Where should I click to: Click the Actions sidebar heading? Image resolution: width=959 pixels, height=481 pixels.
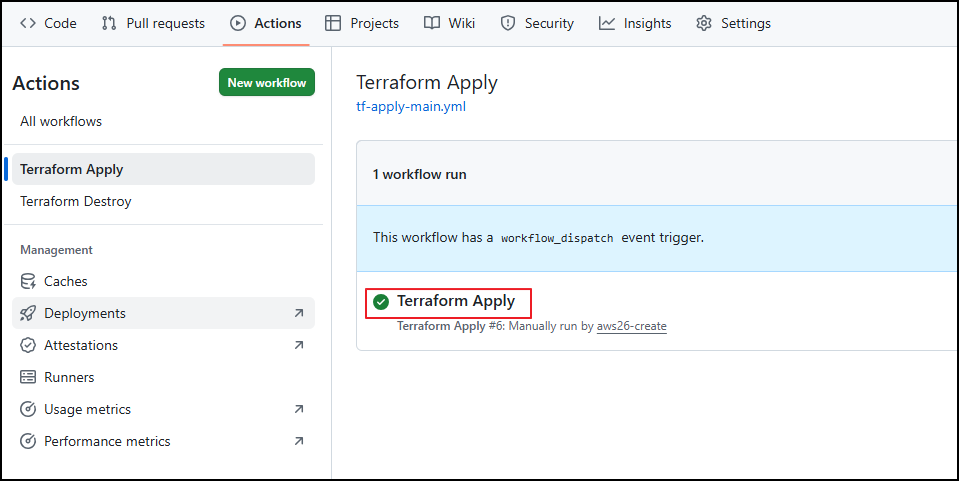46,83
